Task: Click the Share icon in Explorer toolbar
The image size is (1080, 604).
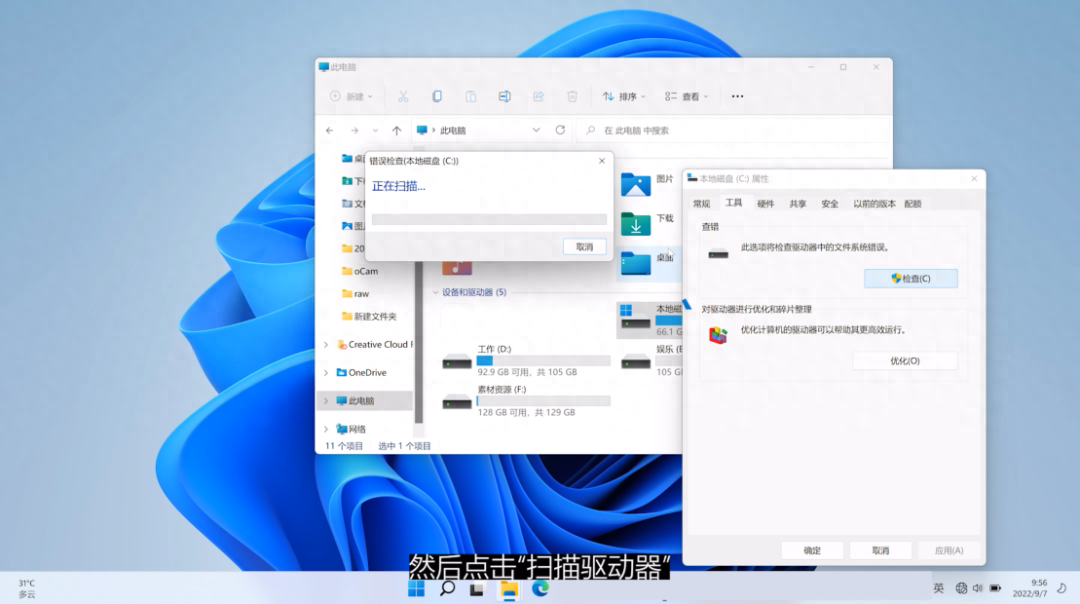Action: pyautogui.click(x=538, y=97)
